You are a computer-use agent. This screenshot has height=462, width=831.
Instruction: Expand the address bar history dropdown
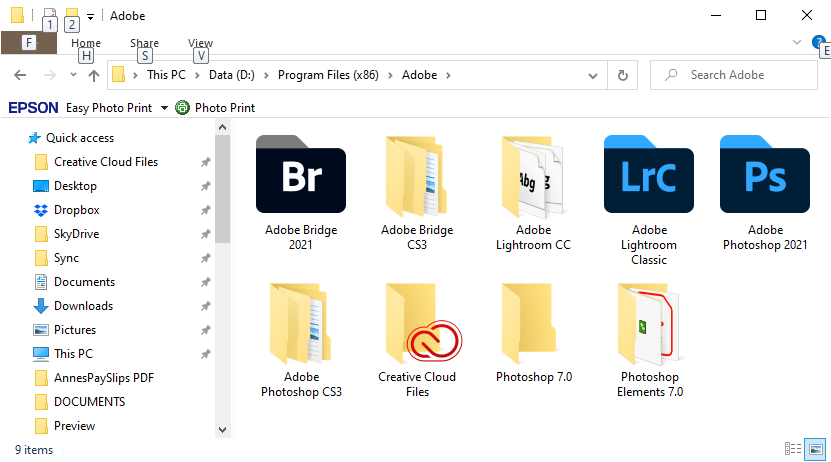coord(593,76)
